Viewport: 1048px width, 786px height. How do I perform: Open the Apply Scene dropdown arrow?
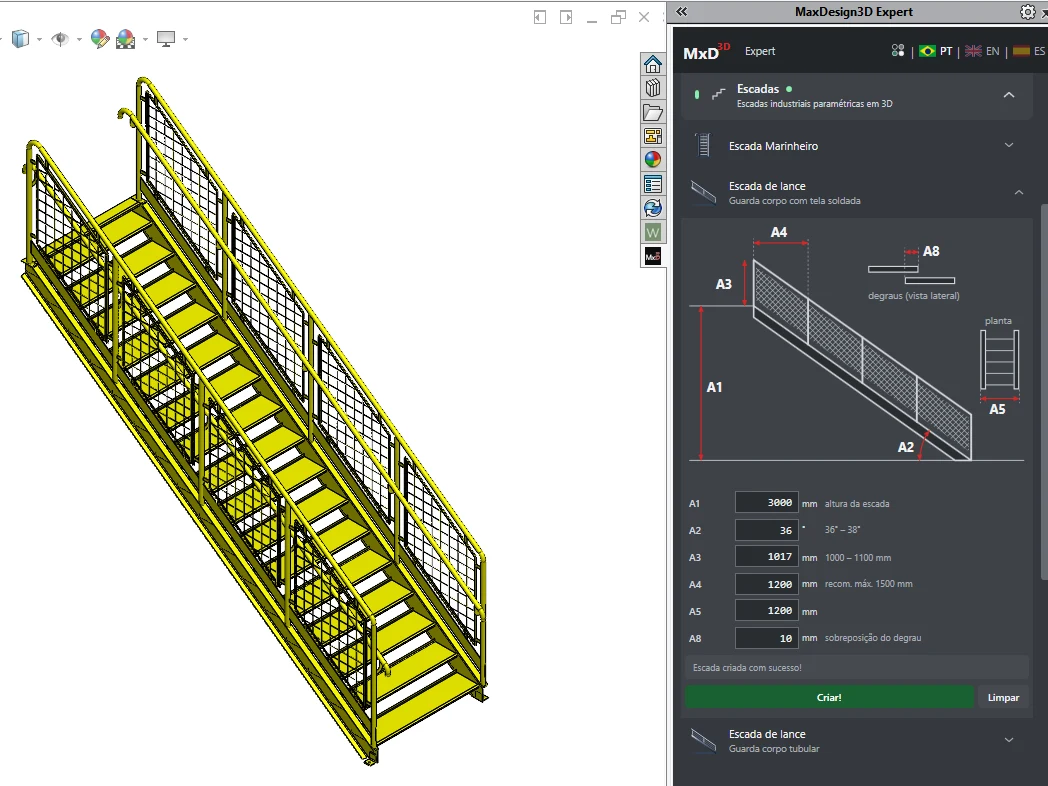pyautogui.click(x=145, y=39)
